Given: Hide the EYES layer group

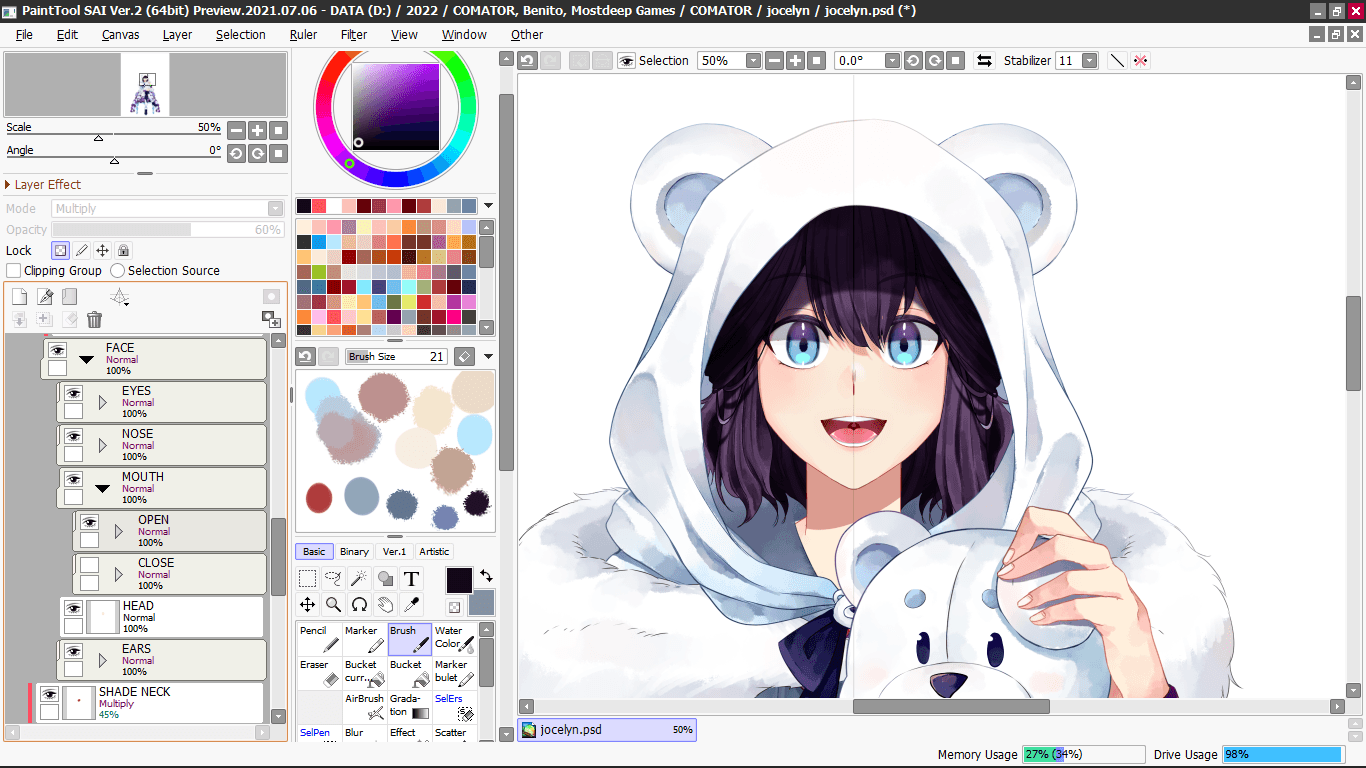Looking at the screenshot, I should pos(73,393).
